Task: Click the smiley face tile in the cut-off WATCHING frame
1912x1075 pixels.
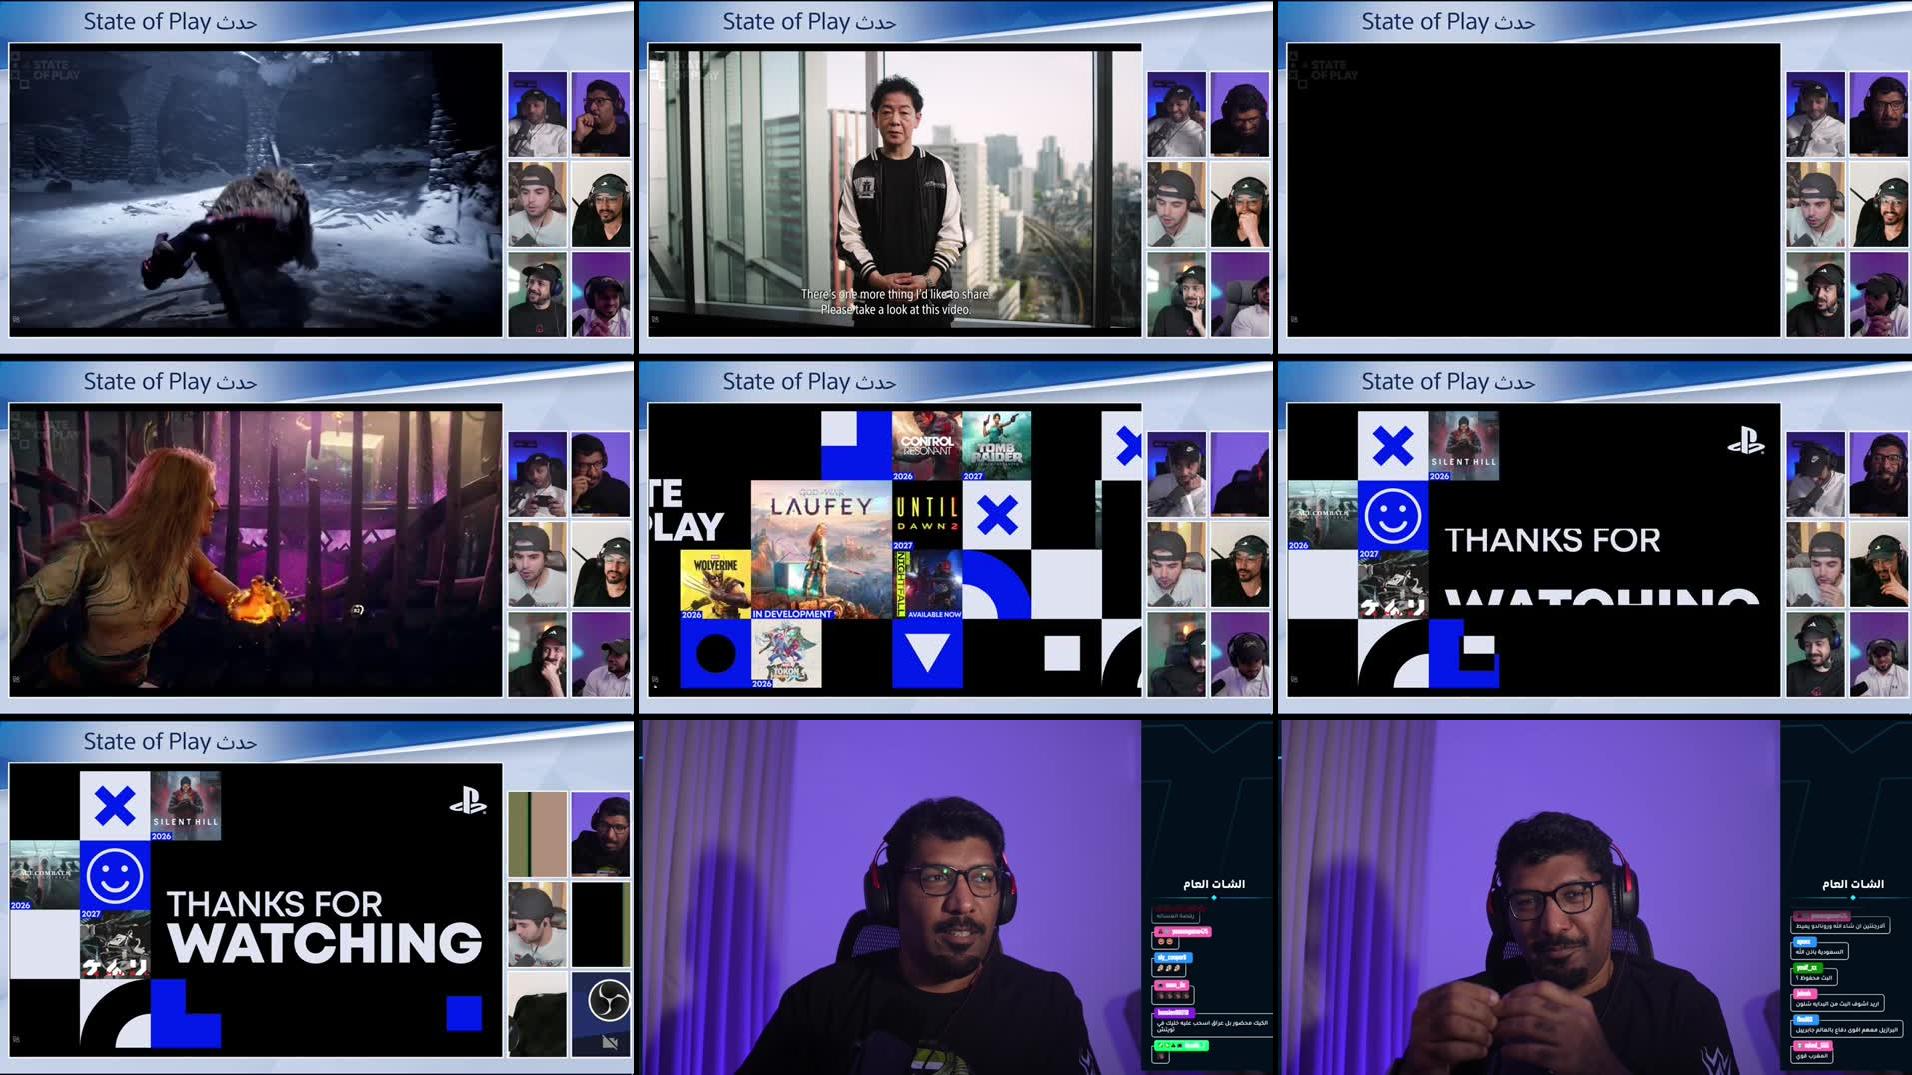Action: coord(1393,516)
